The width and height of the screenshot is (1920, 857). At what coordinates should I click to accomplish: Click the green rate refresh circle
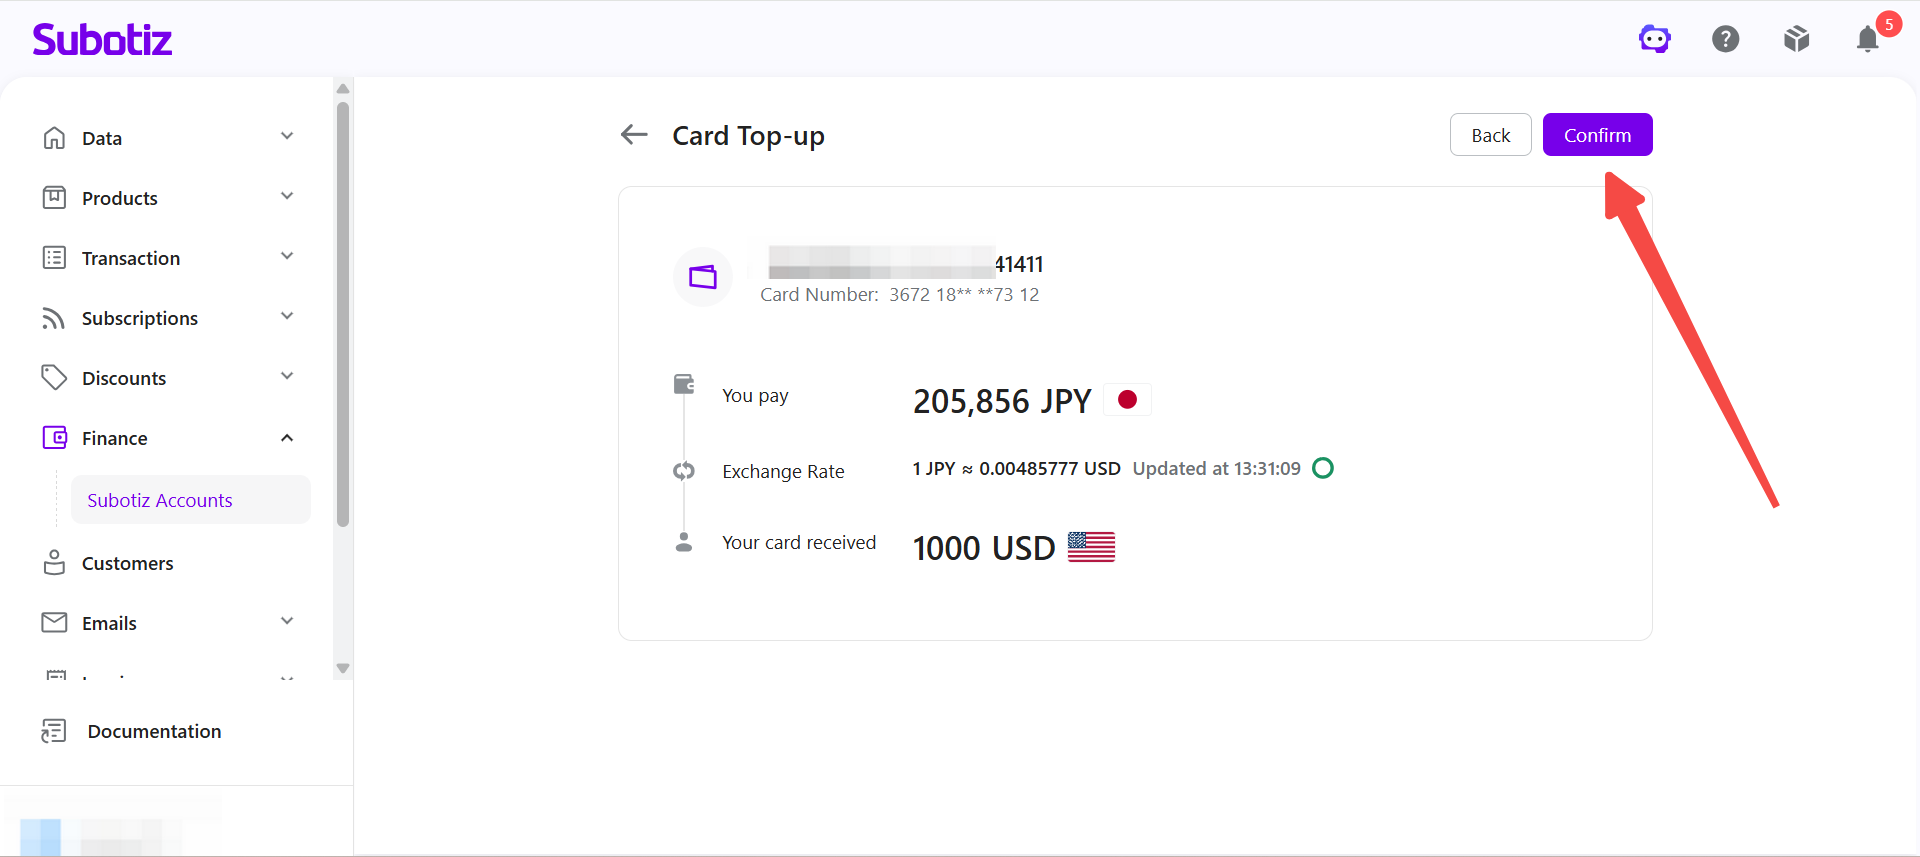(1323, 468)
